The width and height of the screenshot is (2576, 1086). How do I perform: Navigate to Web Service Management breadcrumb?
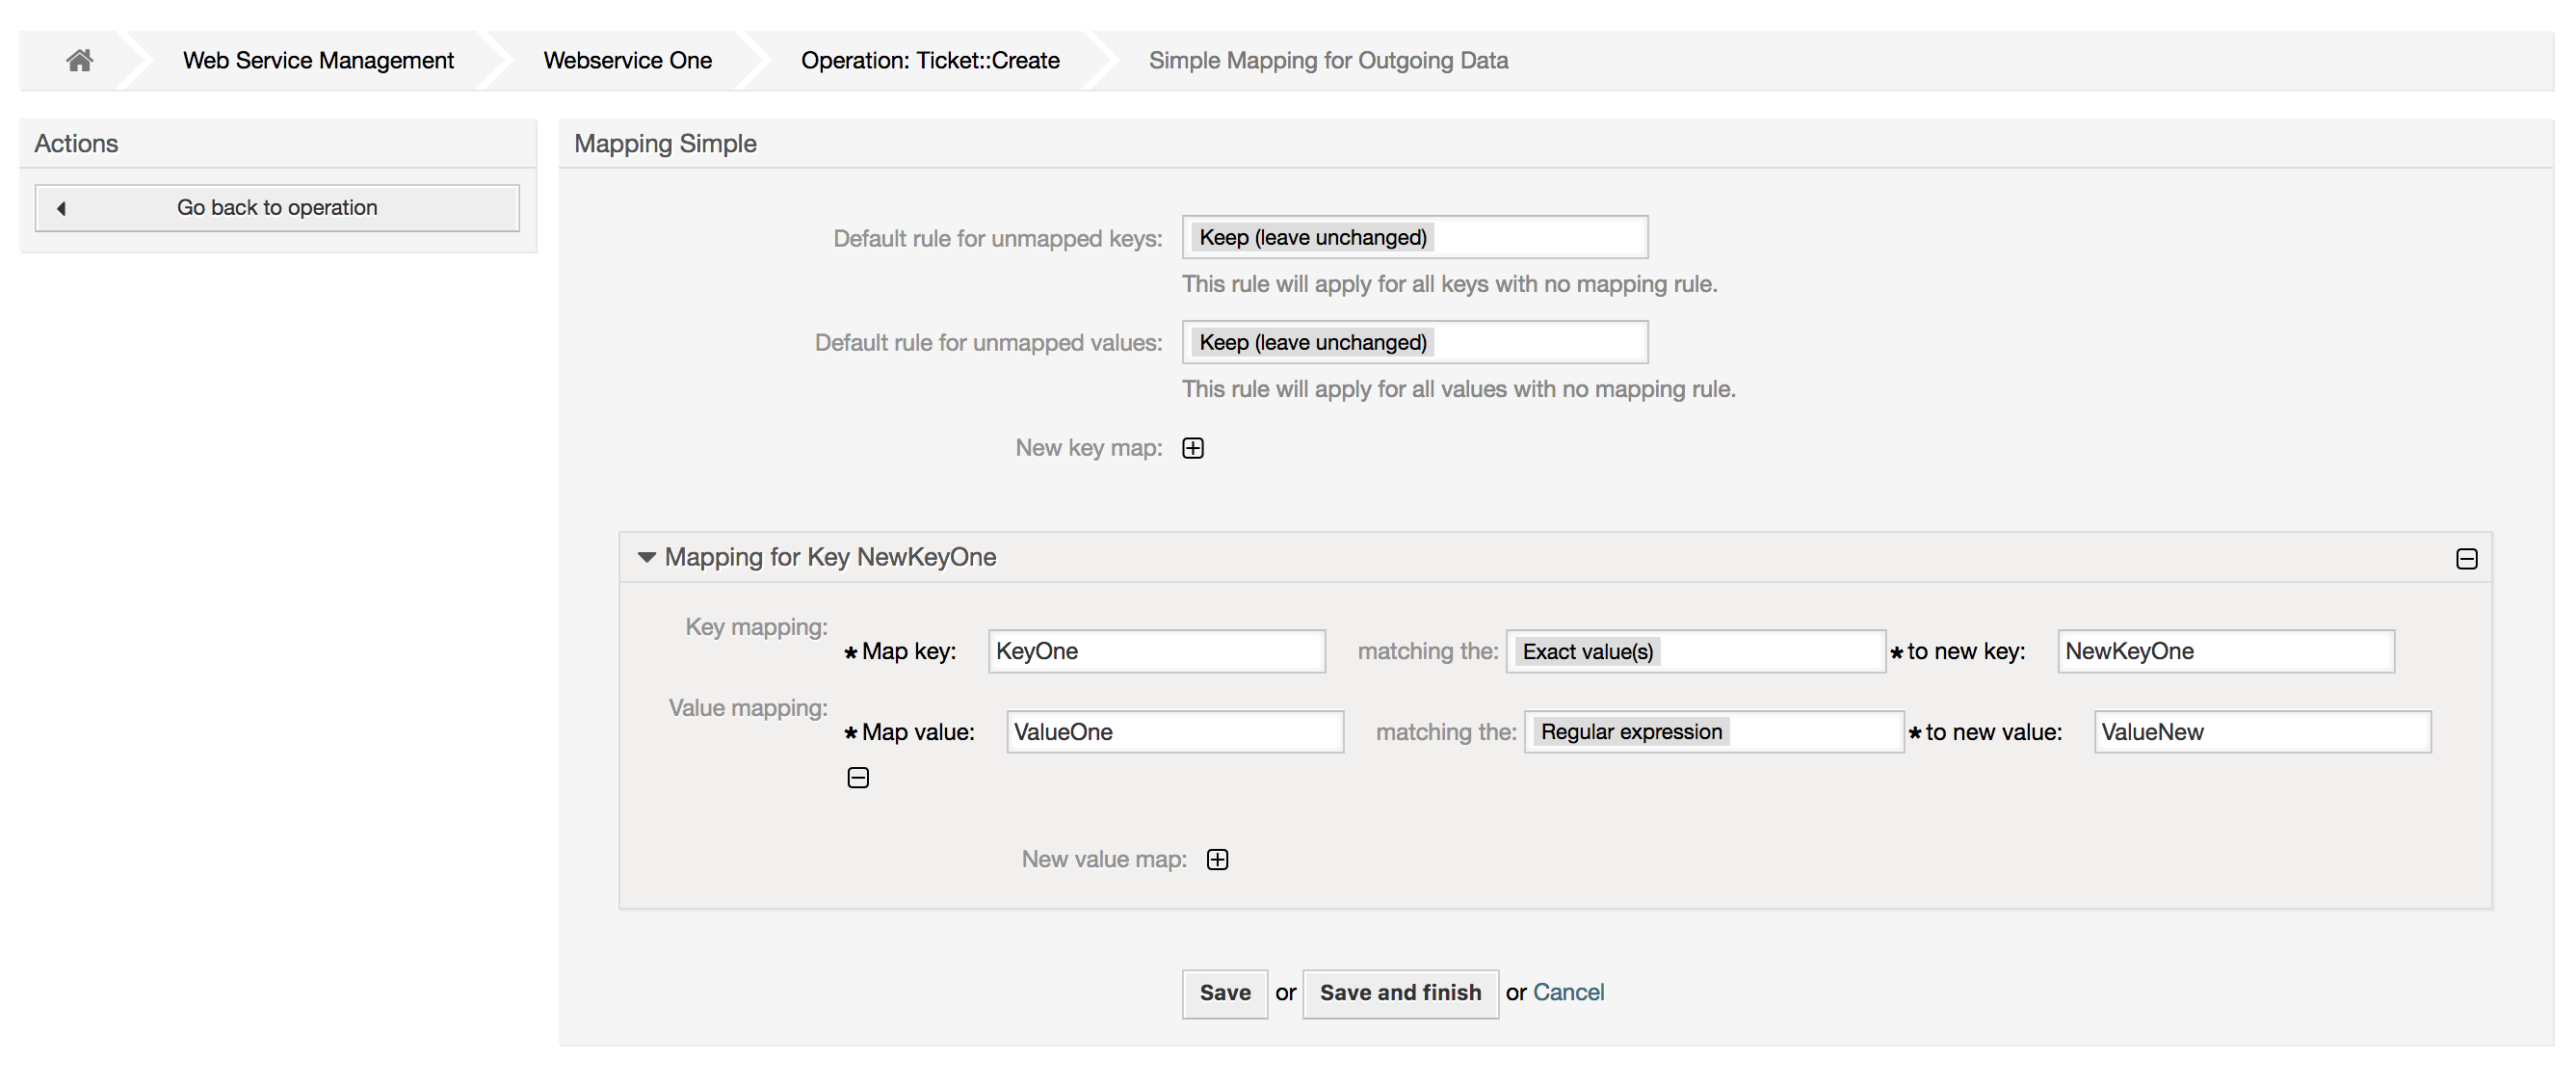pyautogui.click(x=316, y=59)
